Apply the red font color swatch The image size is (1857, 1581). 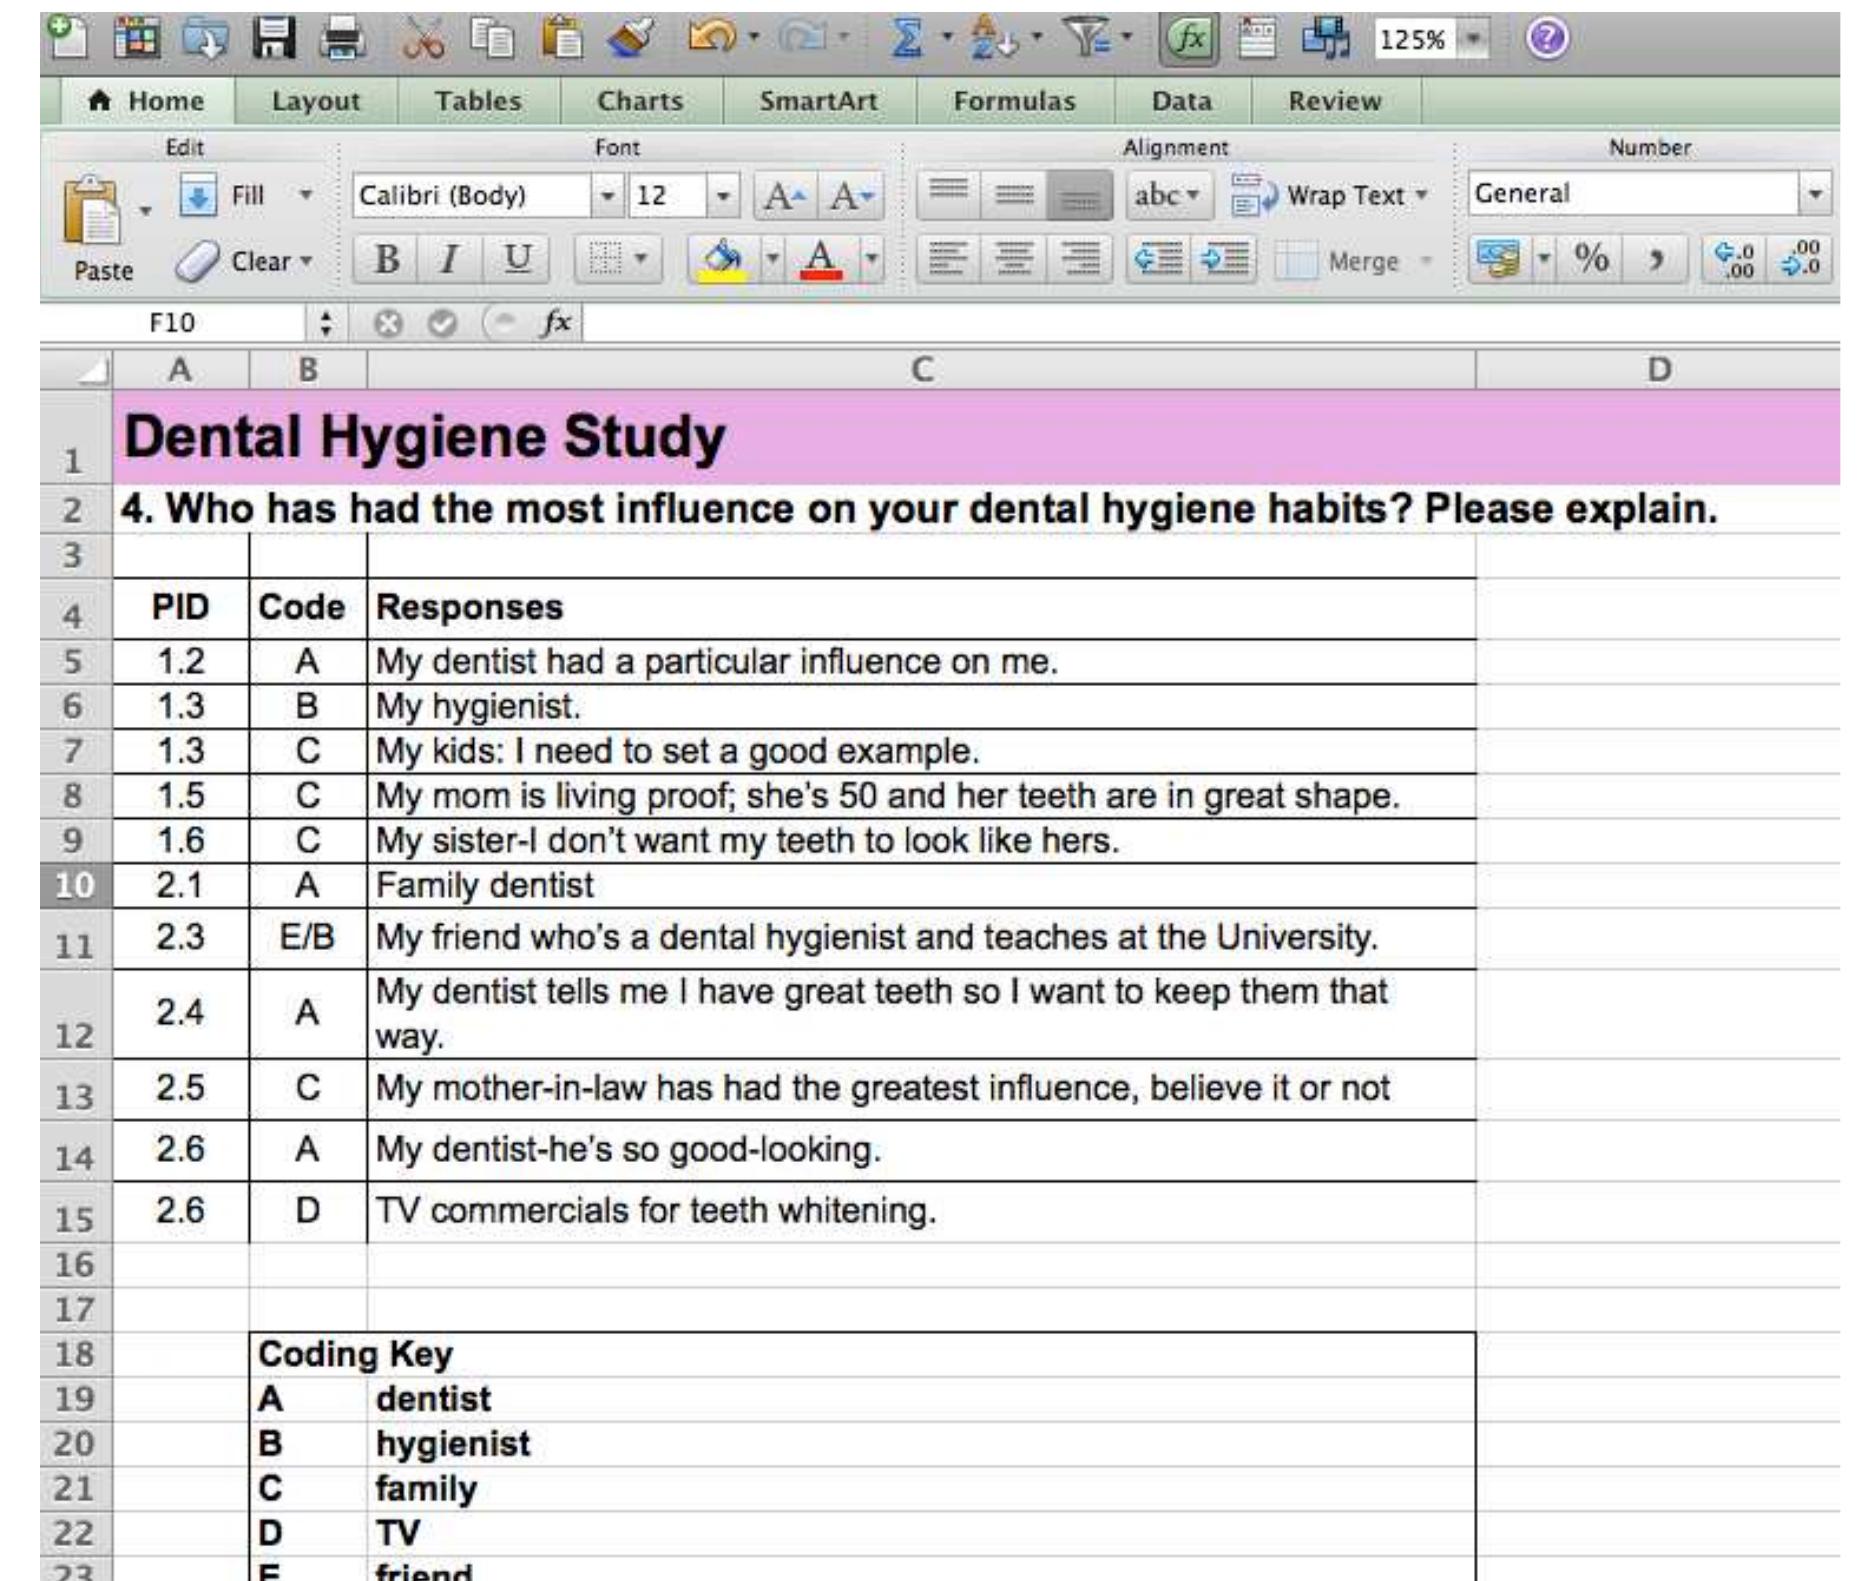pos(821,260)
